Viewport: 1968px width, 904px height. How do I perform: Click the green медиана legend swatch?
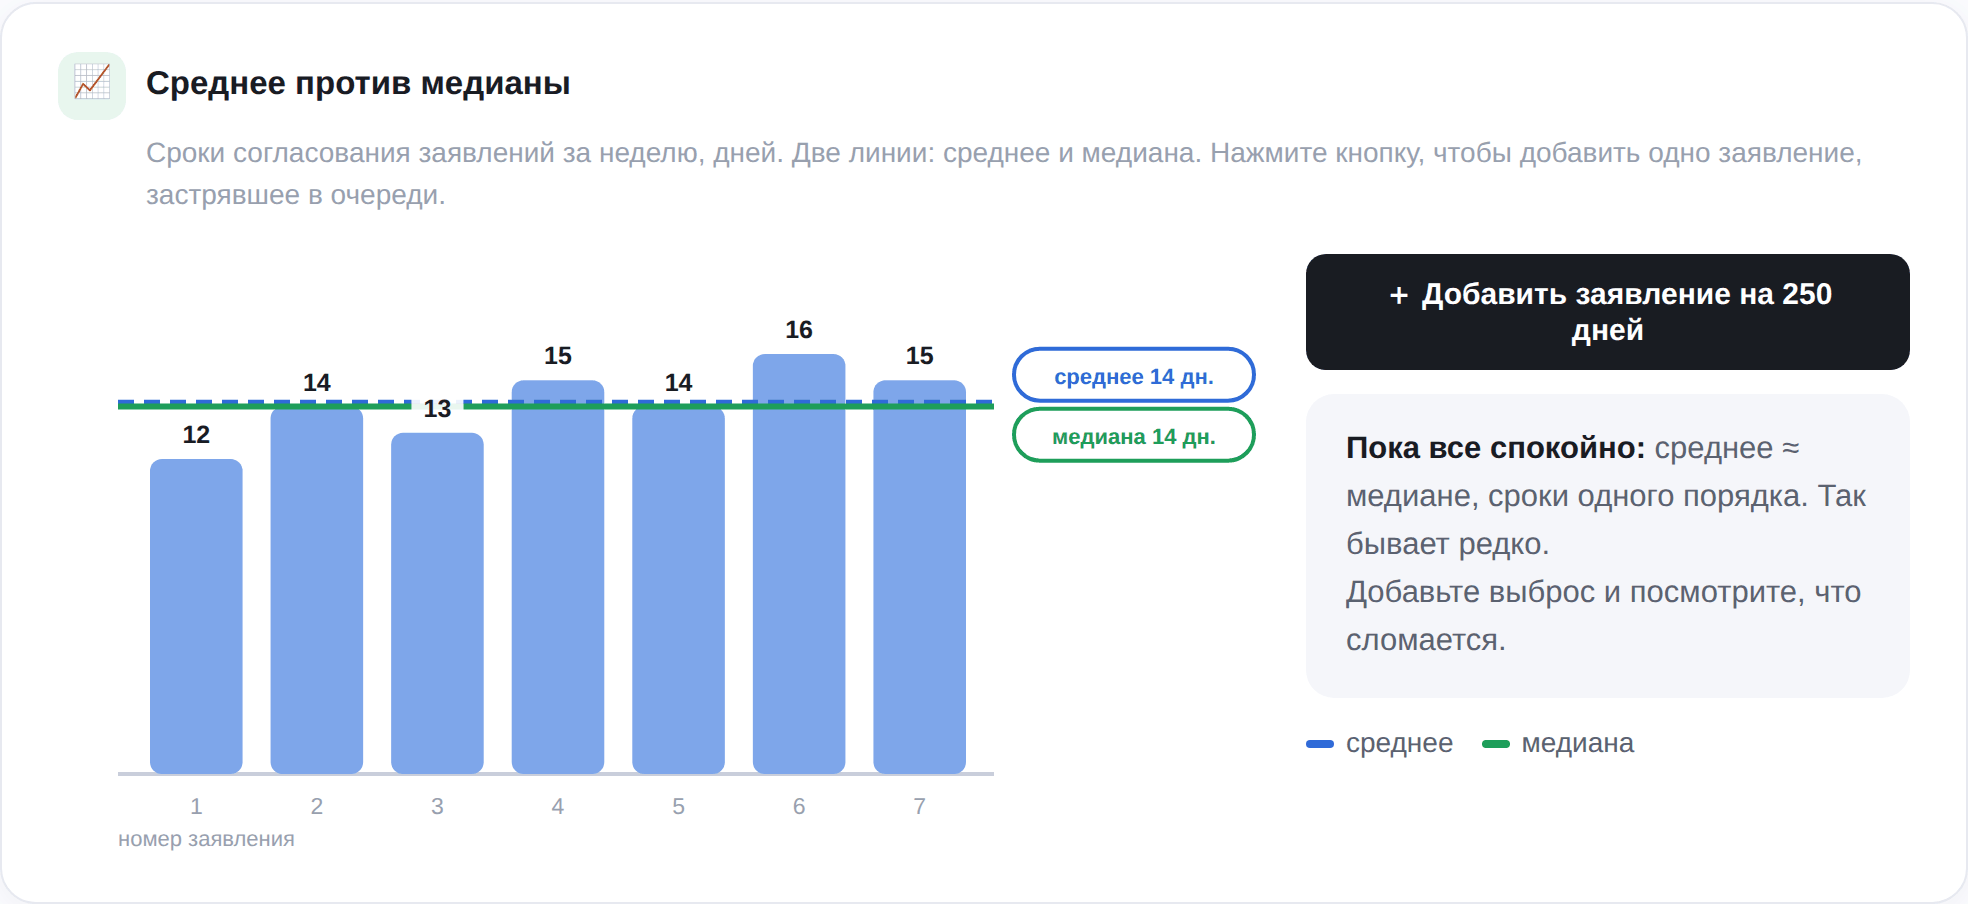(x=1496, y=744)
